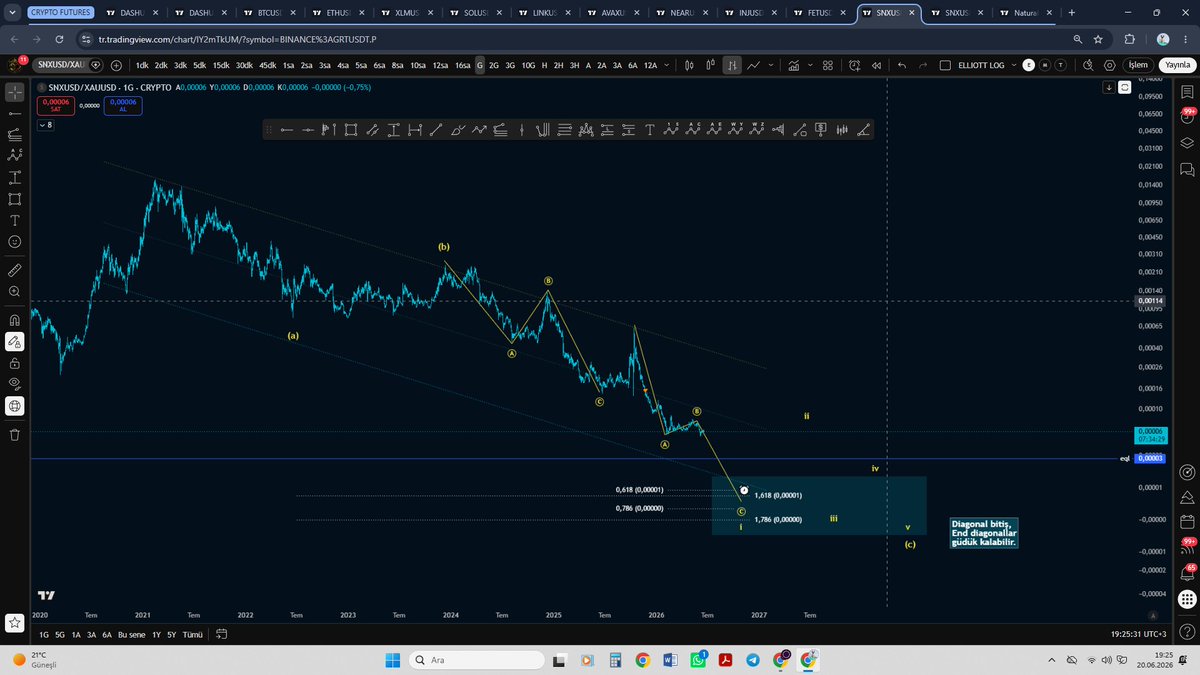Image resolution: width=1200 pixels, height=675 pixels.
Task: Select the ruler measure tool in left sidebar
Action: coord(15,270)
